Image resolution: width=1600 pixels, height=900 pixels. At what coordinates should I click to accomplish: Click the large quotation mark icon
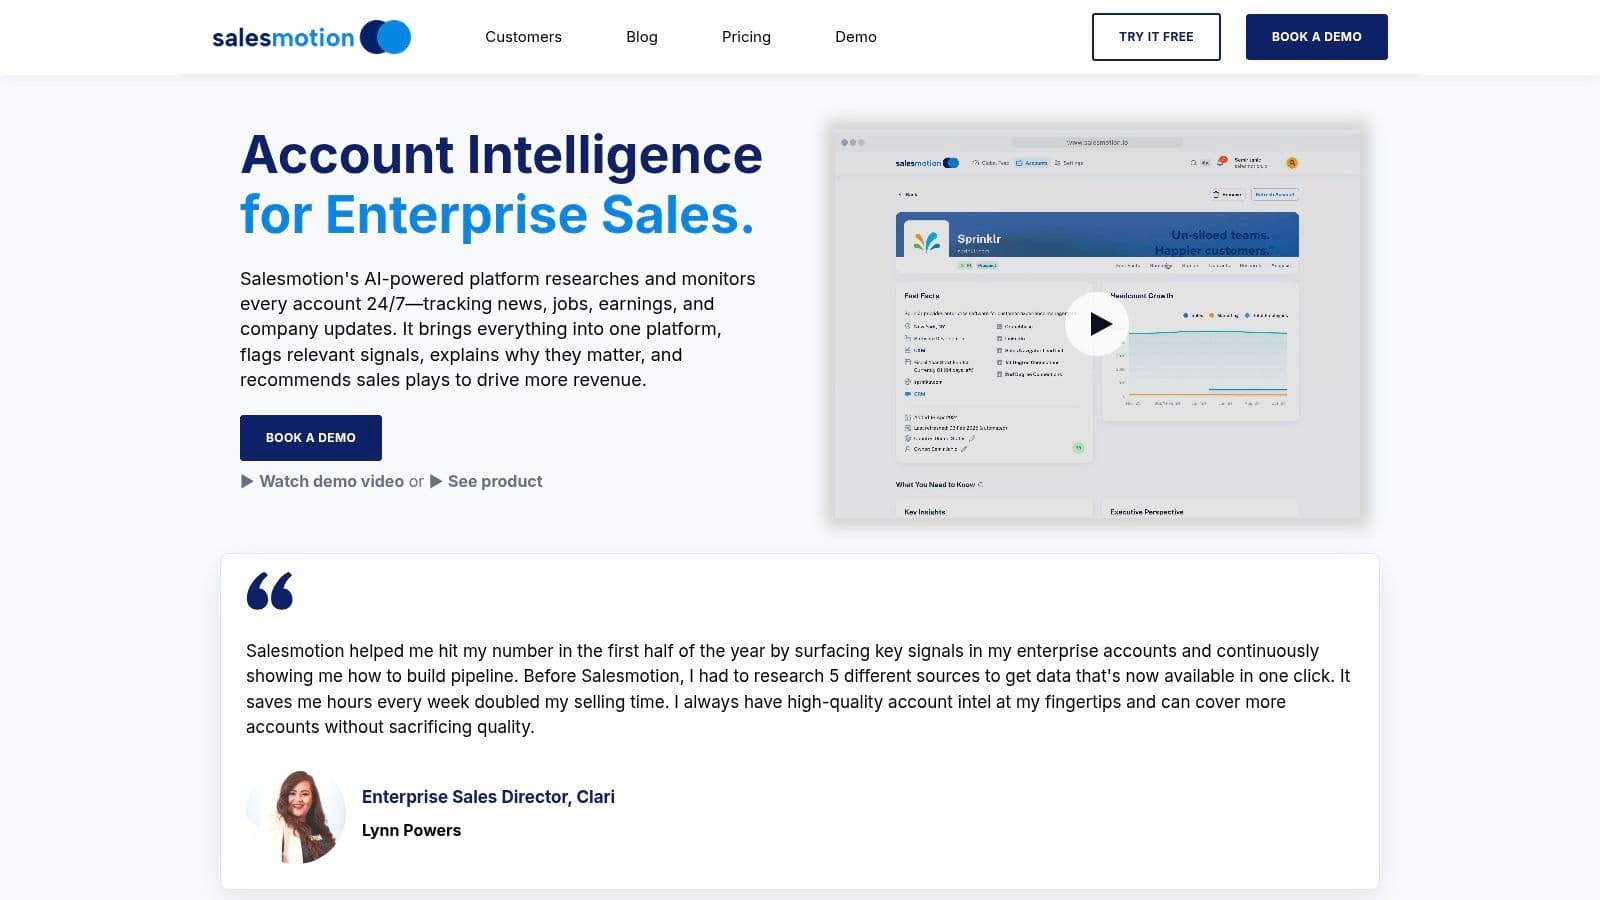270,591
